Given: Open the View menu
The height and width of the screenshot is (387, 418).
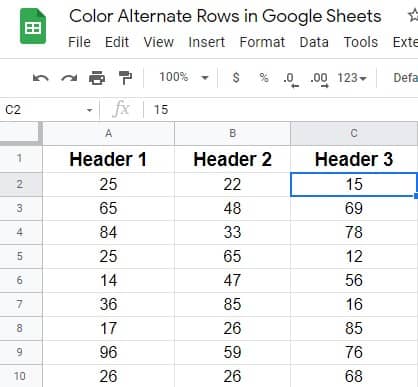Looking at the screenshot, I should coord(159,42).
